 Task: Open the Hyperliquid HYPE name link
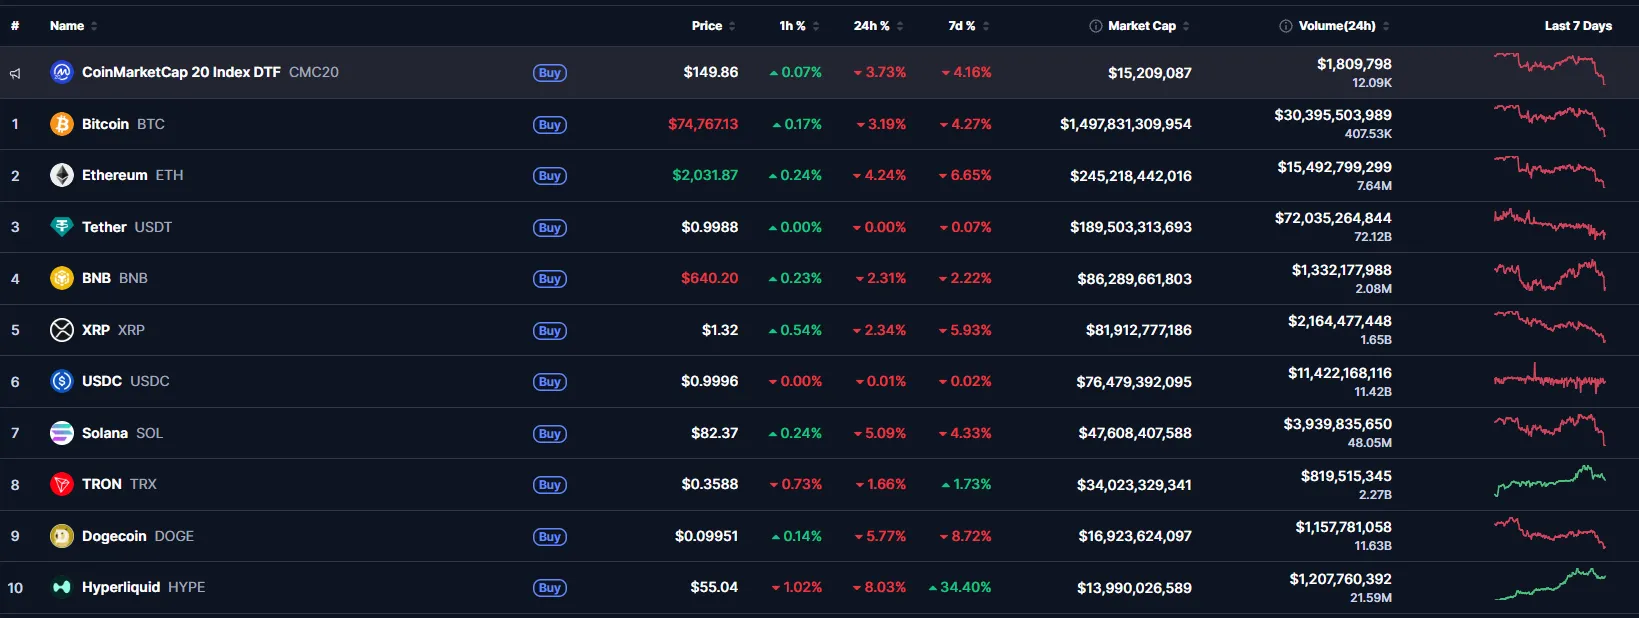tap(143, 587)
